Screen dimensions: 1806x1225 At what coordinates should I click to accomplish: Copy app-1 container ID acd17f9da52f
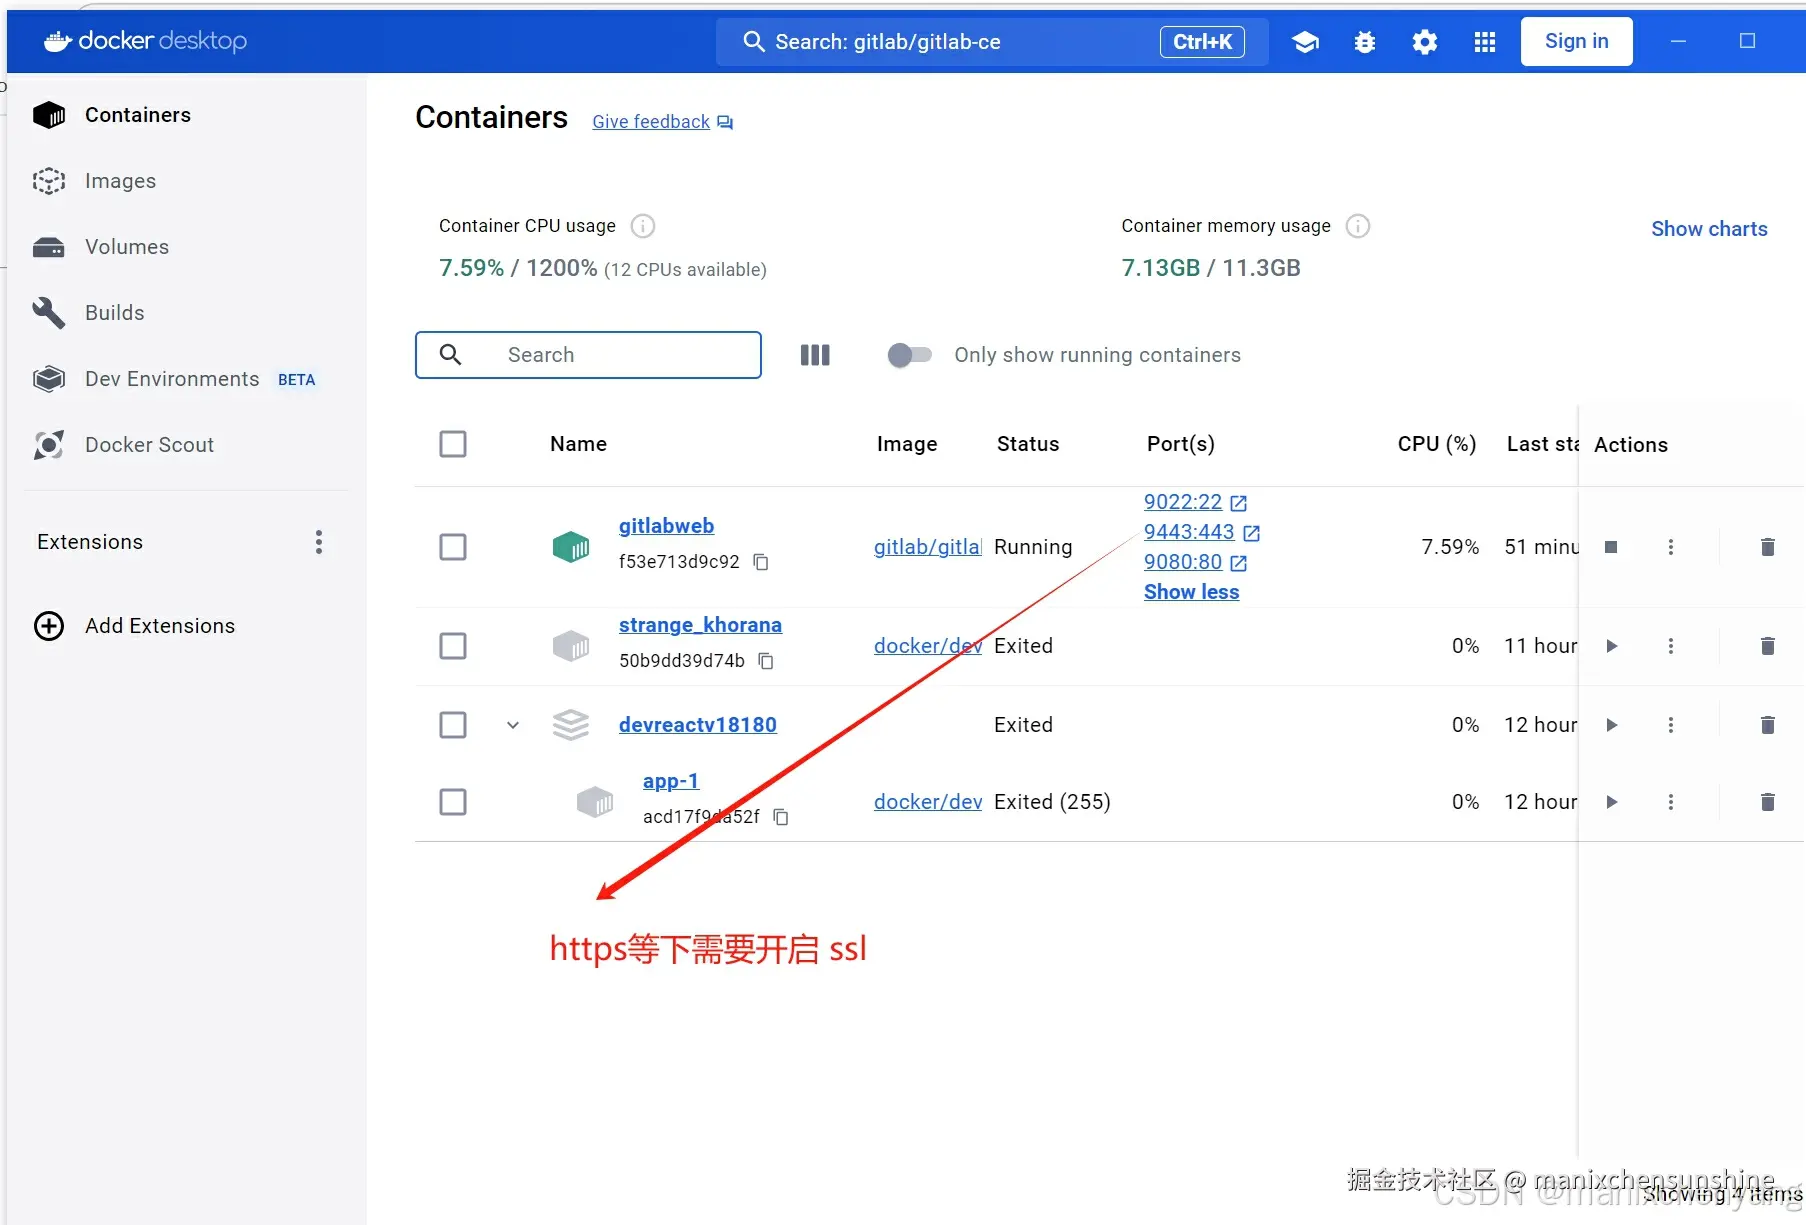click(781, 817)
